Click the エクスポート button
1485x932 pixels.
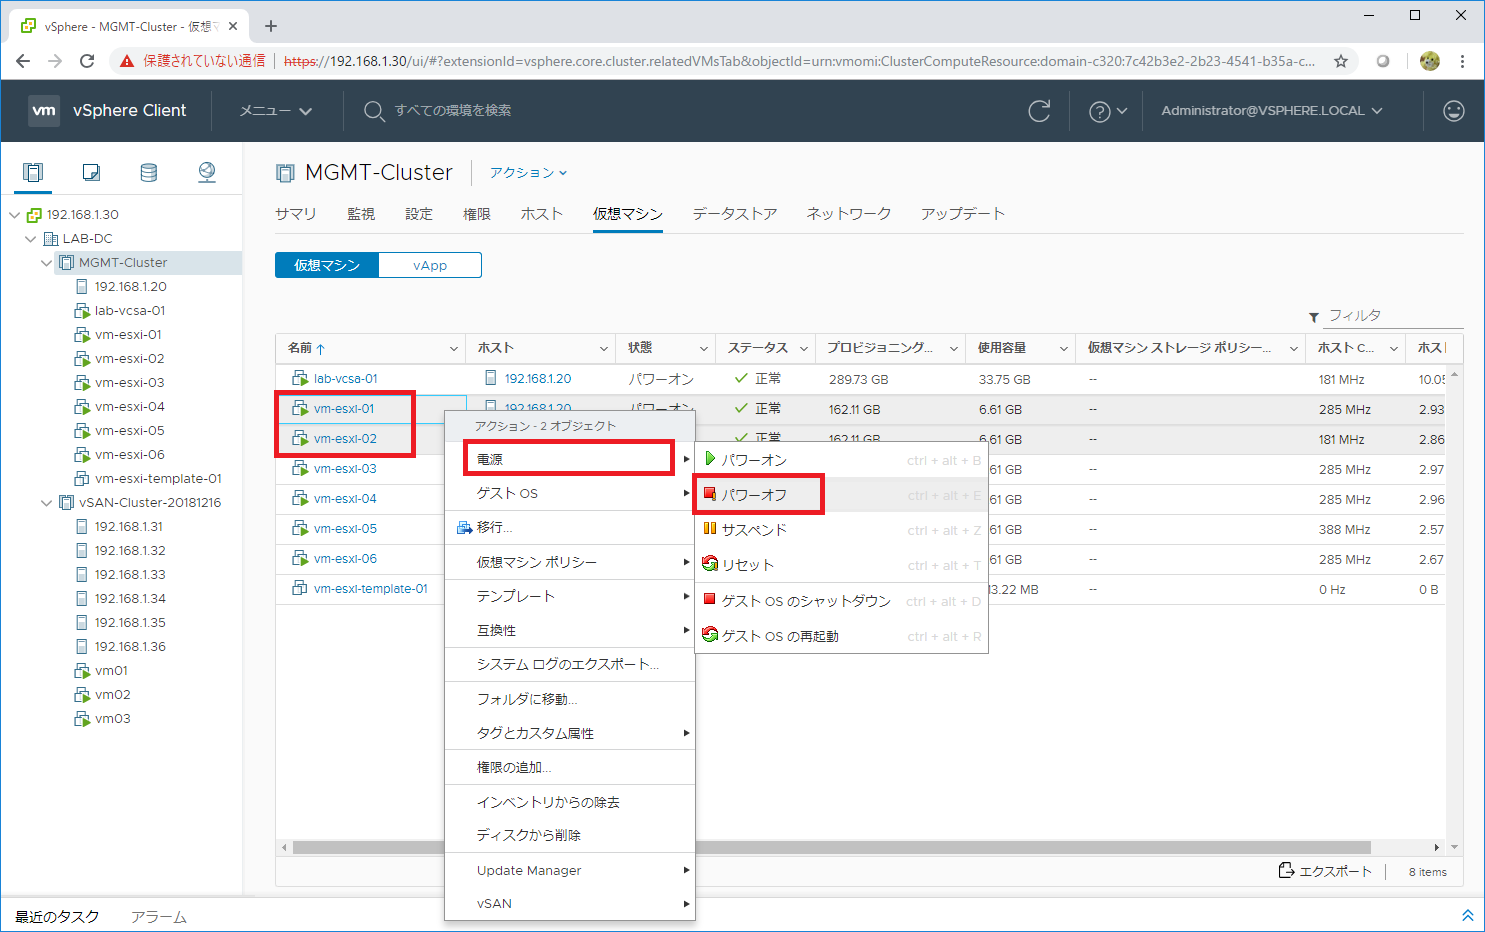[1325, 871]
